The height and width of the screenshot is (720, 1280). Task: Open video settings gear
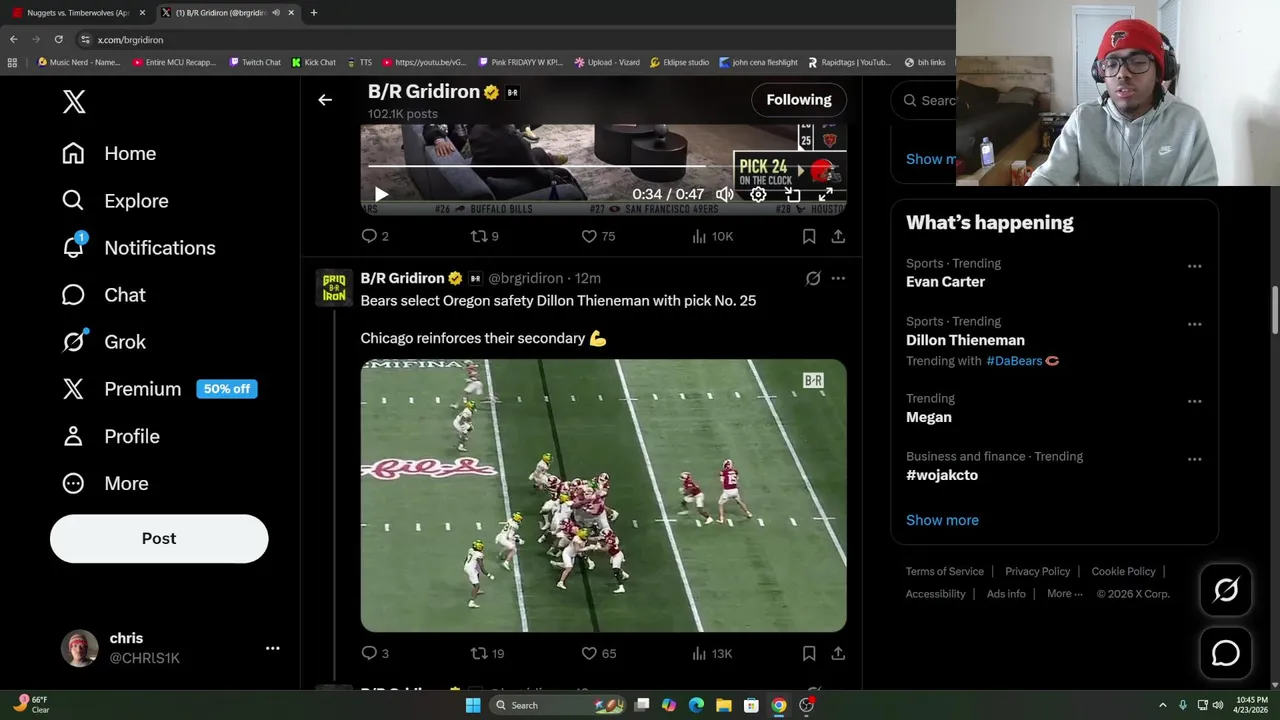pos(759,194)
